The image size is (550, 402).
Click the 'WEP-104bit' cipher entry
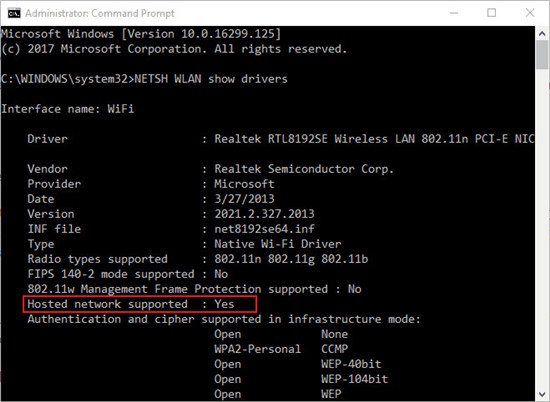(x=354, y=379)
